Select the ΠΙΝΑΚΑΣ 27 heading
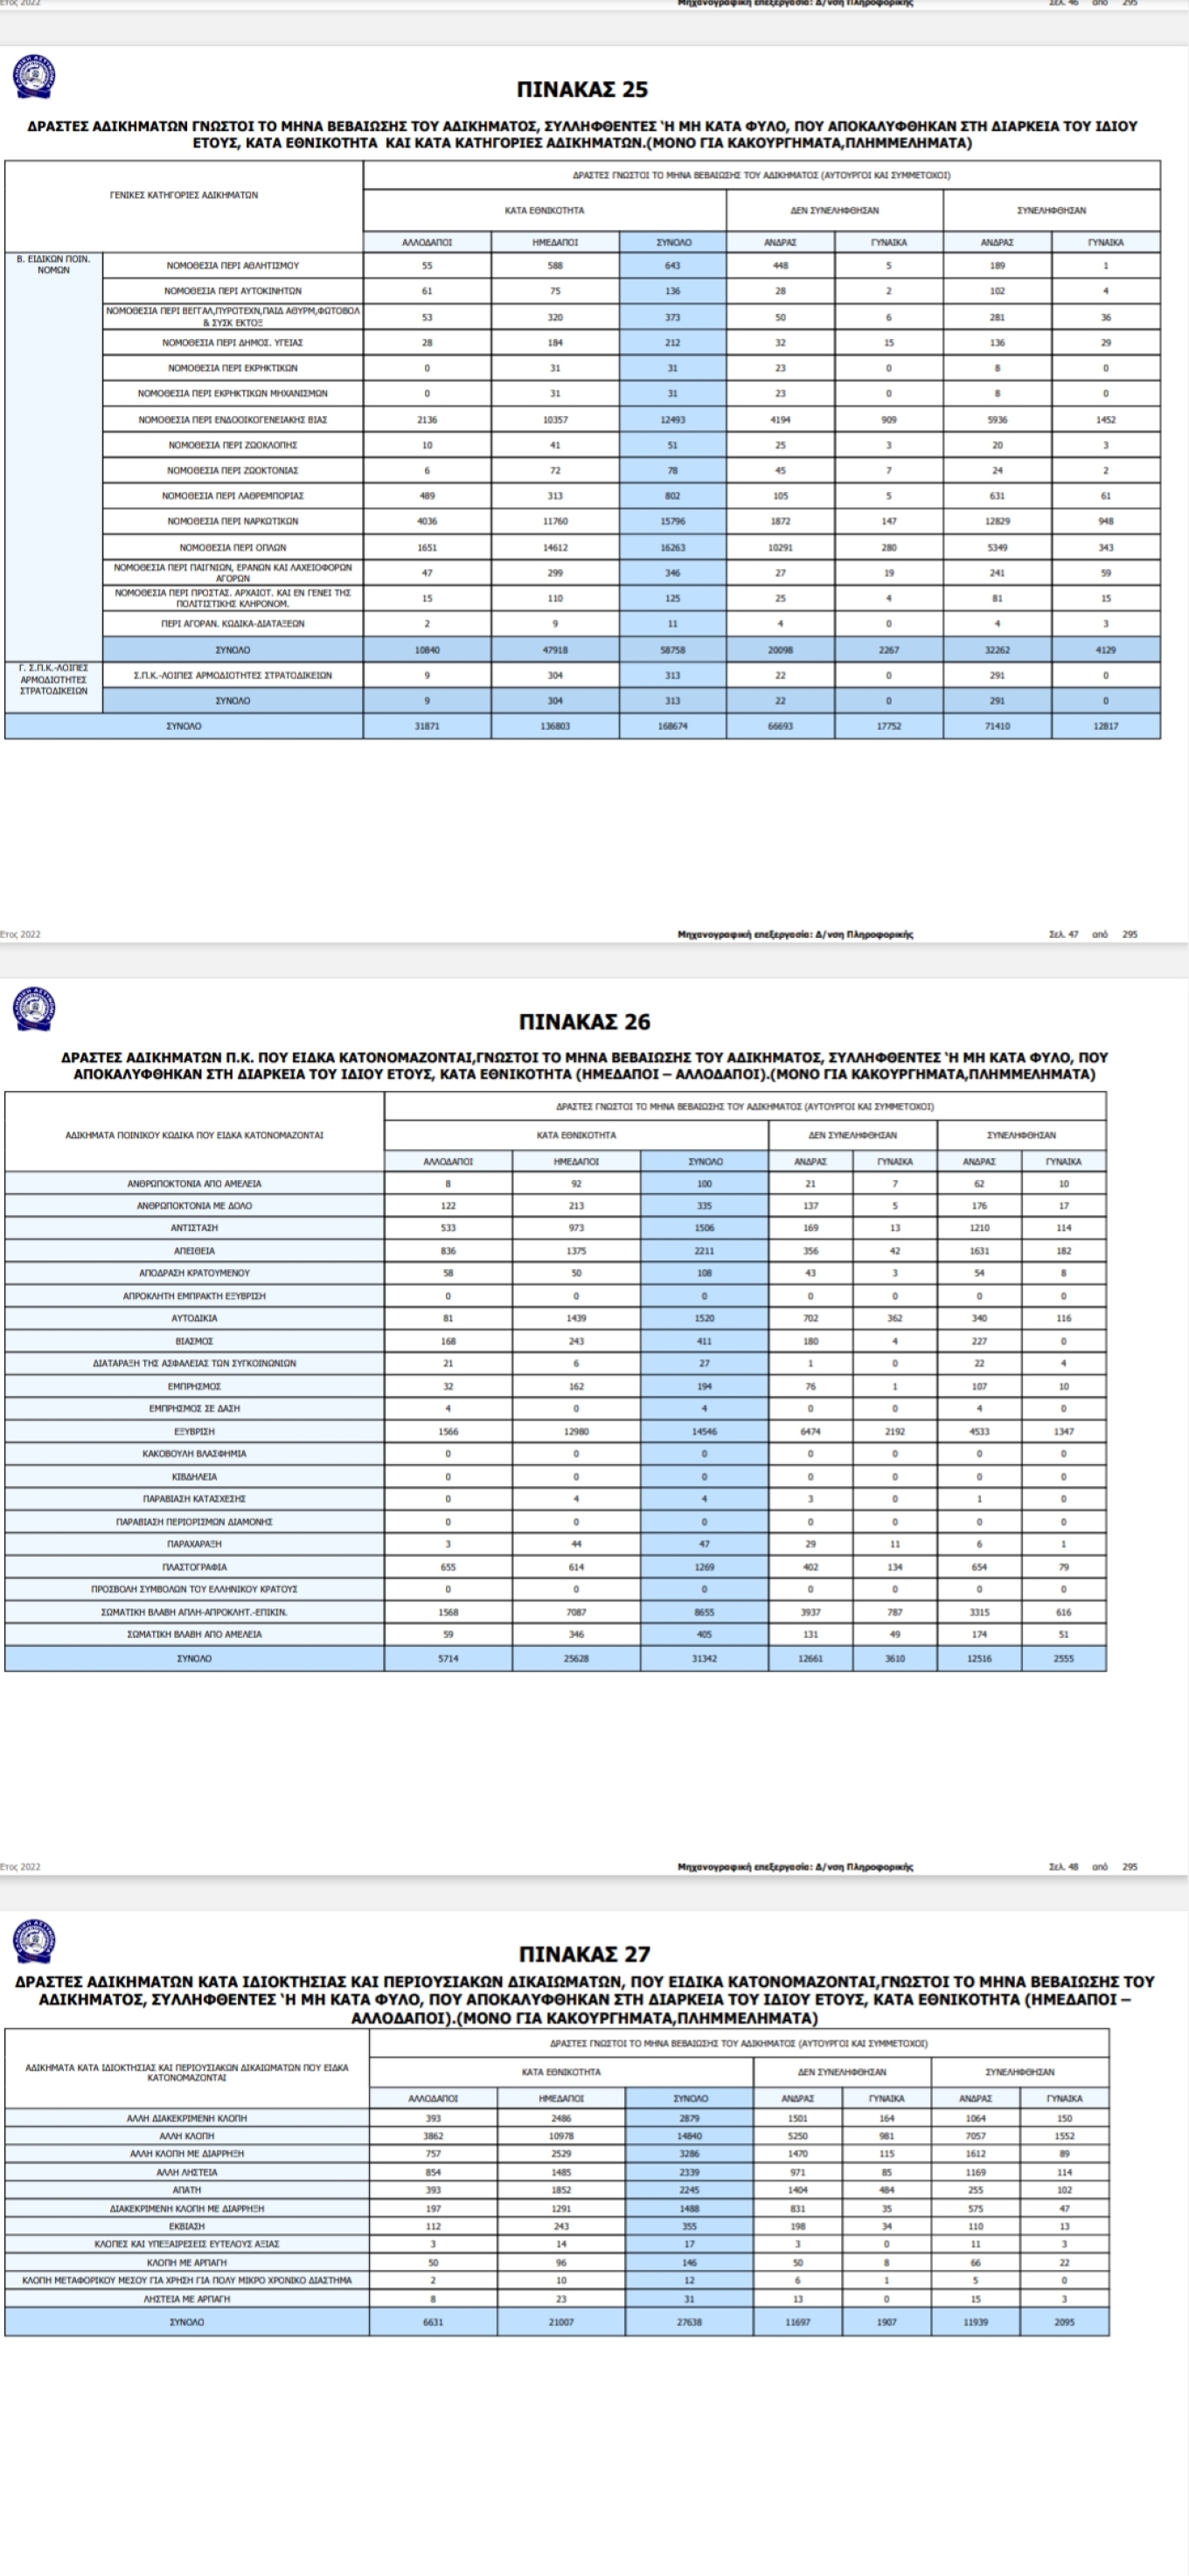The width and height of the screenshot is (1189, 2576). point(584,1954)
